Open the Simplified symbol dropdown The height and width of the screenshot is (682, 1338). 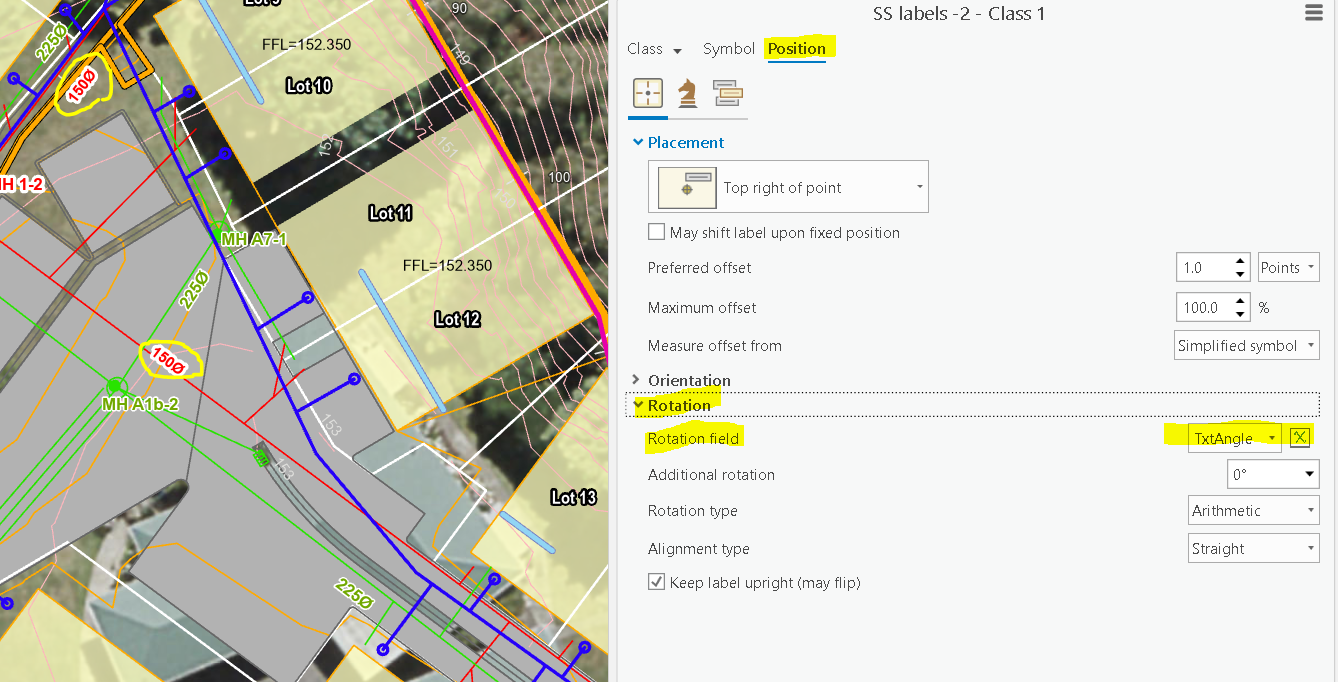click(x=1246, y=345)
